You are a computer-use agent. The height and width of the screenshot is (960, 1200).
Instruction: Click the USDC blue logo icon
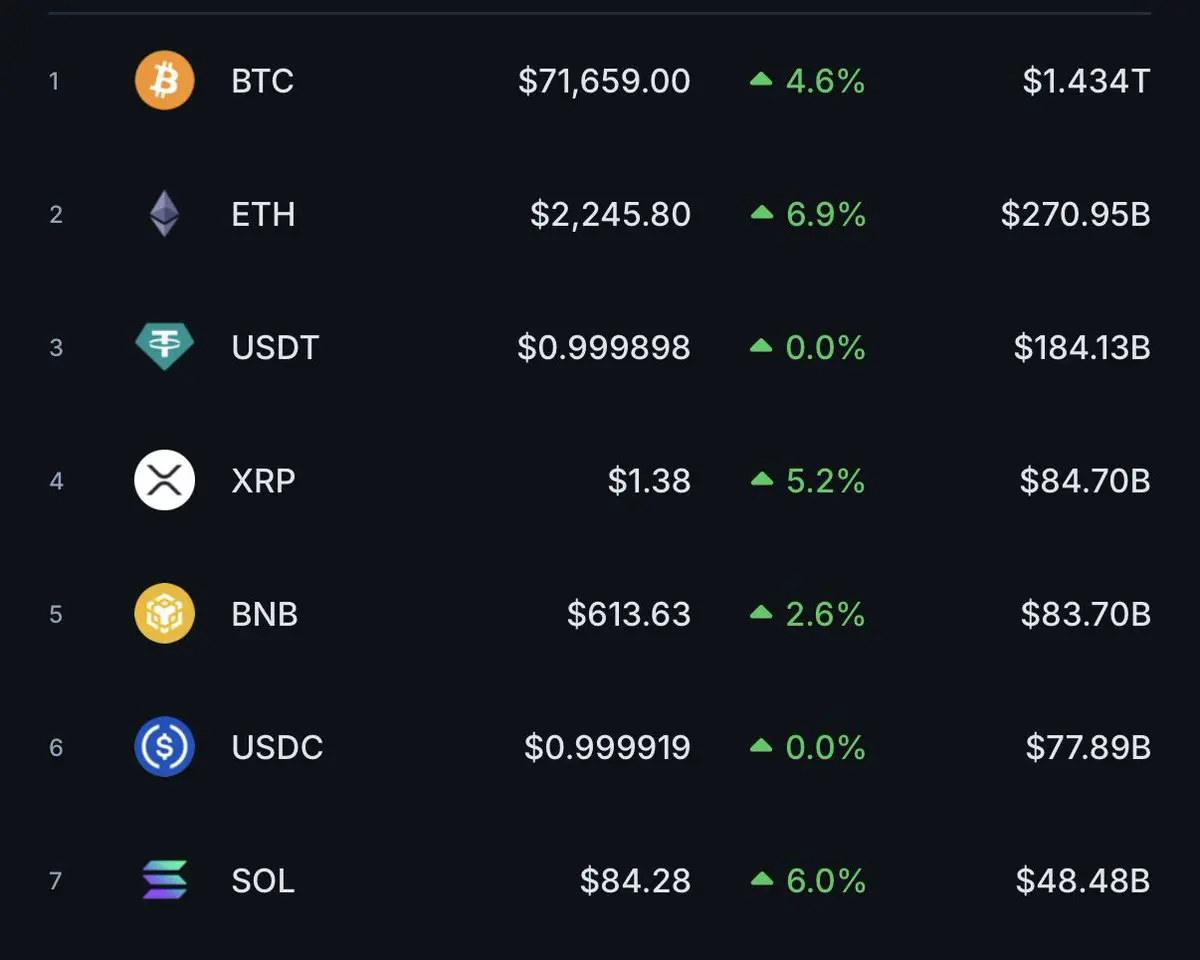[164, 747]
